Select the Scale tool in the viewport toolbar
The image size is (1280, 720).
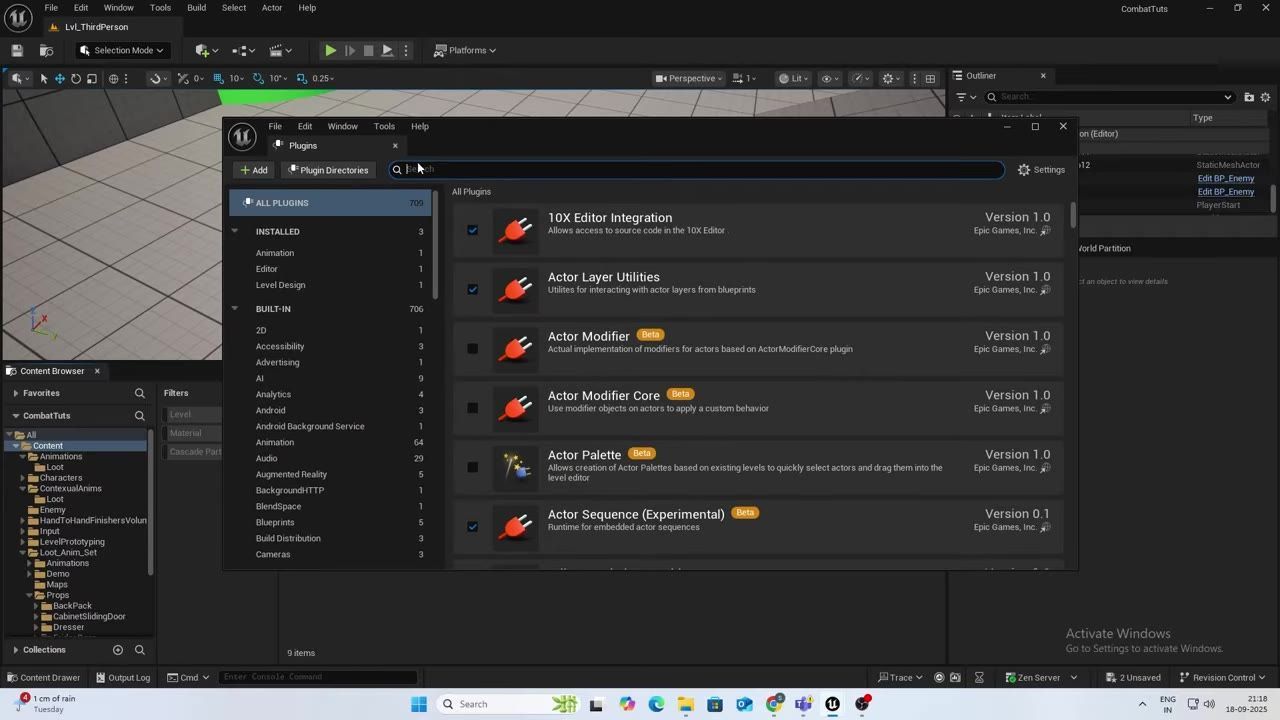point(92,78)
